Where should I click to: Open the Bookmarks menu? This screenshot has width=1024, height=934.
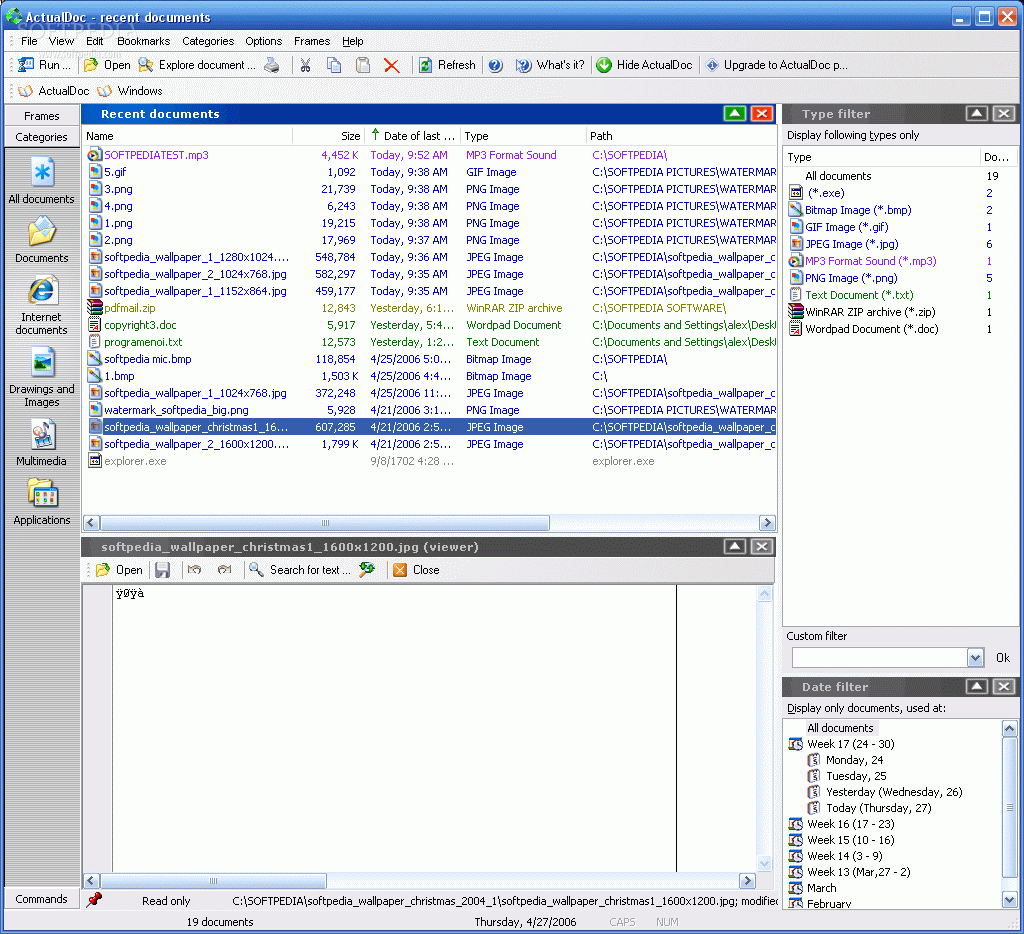(144, 41)
